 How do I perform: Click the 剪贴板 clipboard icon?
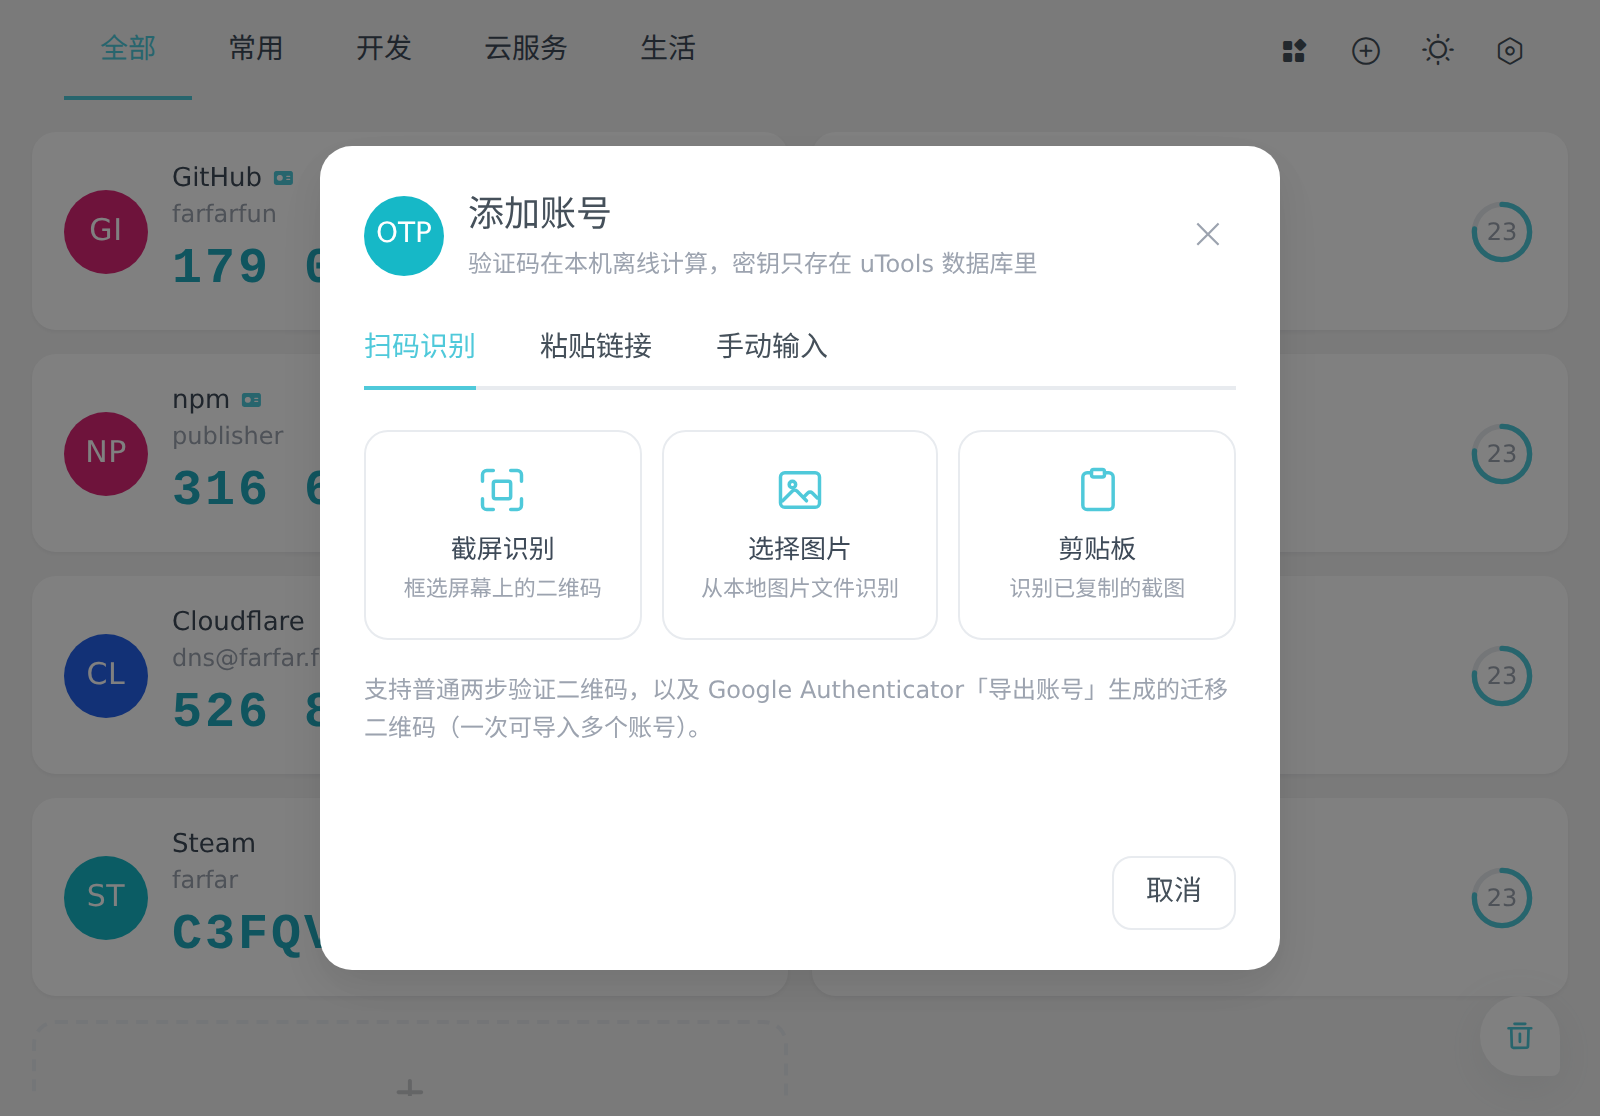1097,490
